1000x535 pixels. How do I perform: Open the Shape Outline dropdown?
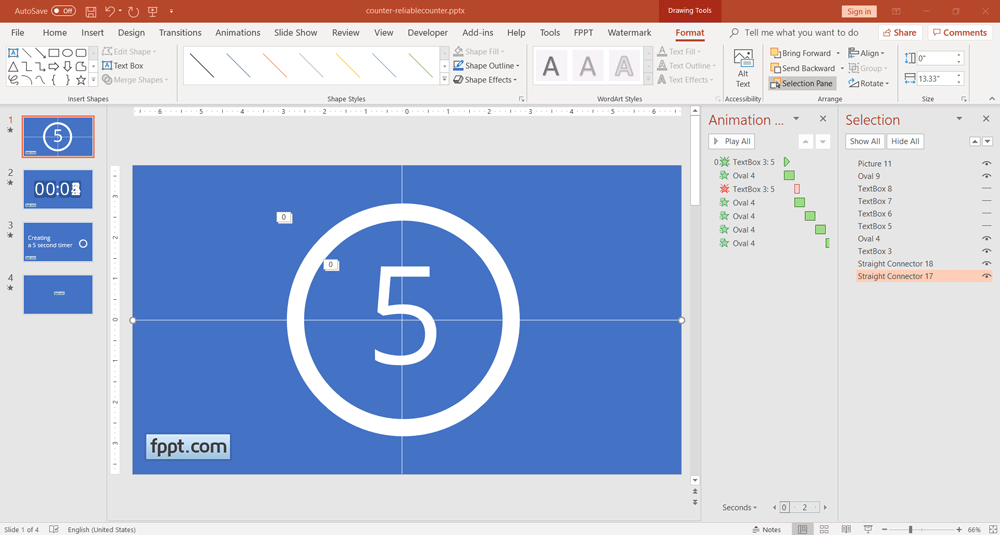(490, 66)
